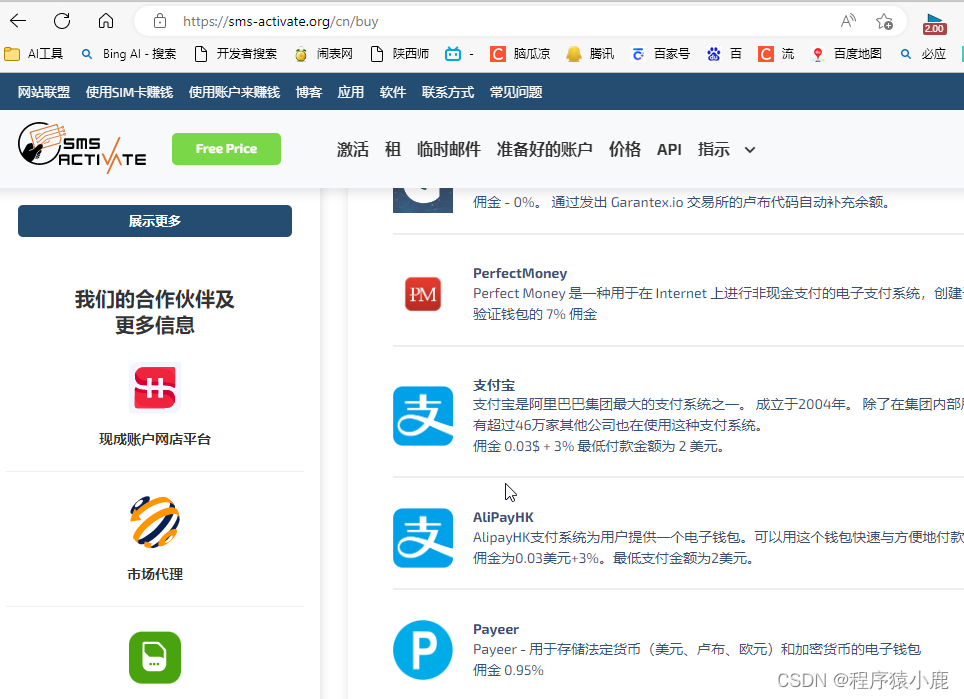Select the AliPayHK payment logo
The width and height of the screenshot is (964, 699).
(x=423, y=538)
